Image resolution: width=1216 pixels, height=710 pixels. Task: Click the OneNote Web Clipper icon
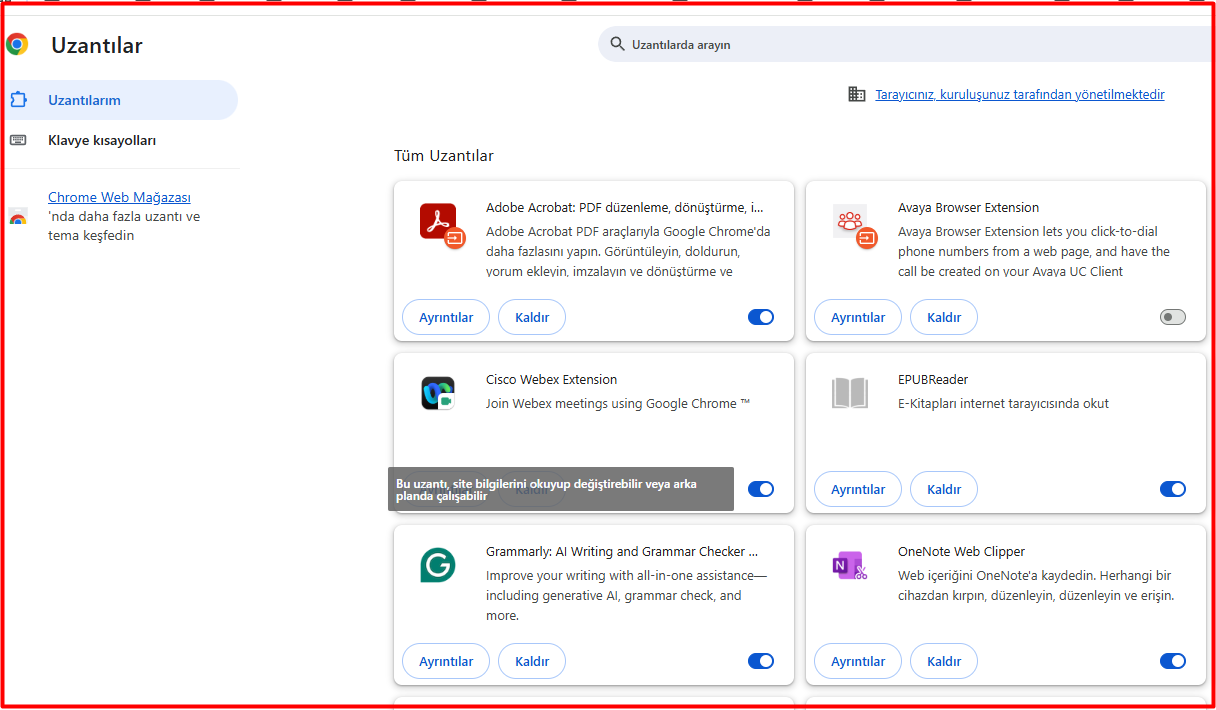pyautogui.click(x=850, y=565)
